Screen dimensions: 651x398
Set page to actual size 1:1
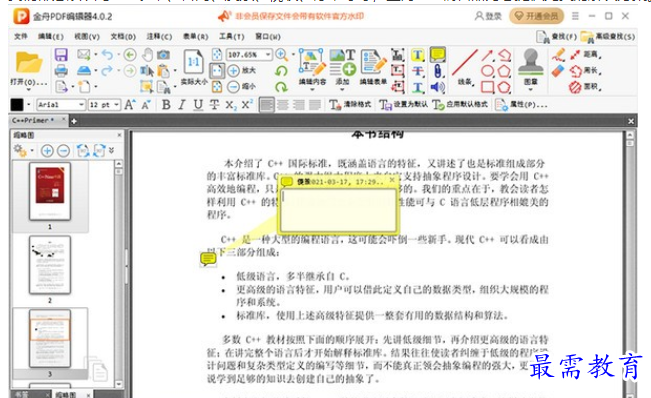(x=193, y=62)
